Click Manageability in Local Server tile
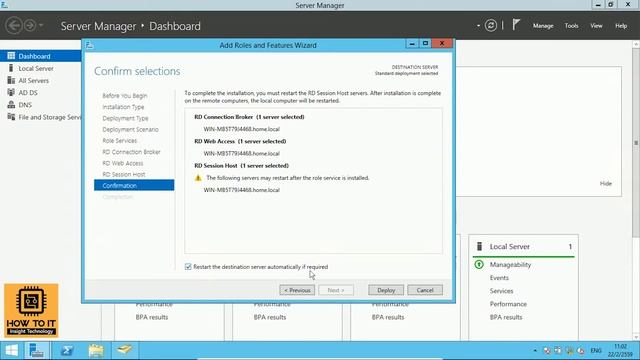This screenshot has height=360, width=640. [510, 264]
